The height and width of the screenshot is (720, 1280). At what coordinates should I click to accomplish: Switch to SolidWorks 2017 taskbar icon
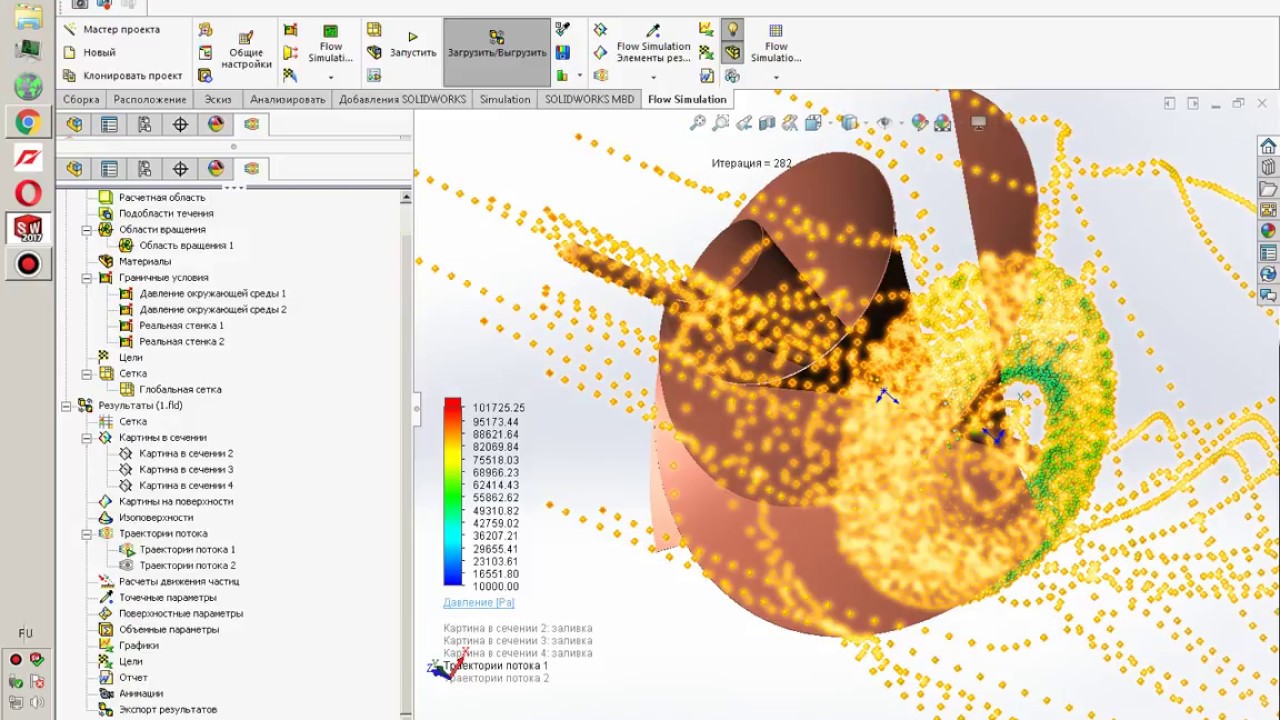point(28,229)
